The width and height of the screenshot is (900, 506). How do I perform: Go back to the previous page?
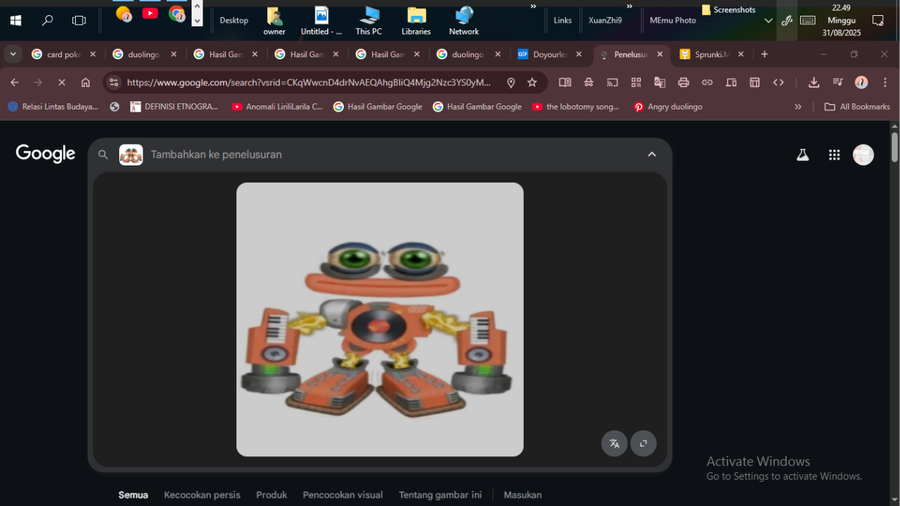(x=14, y=83)
